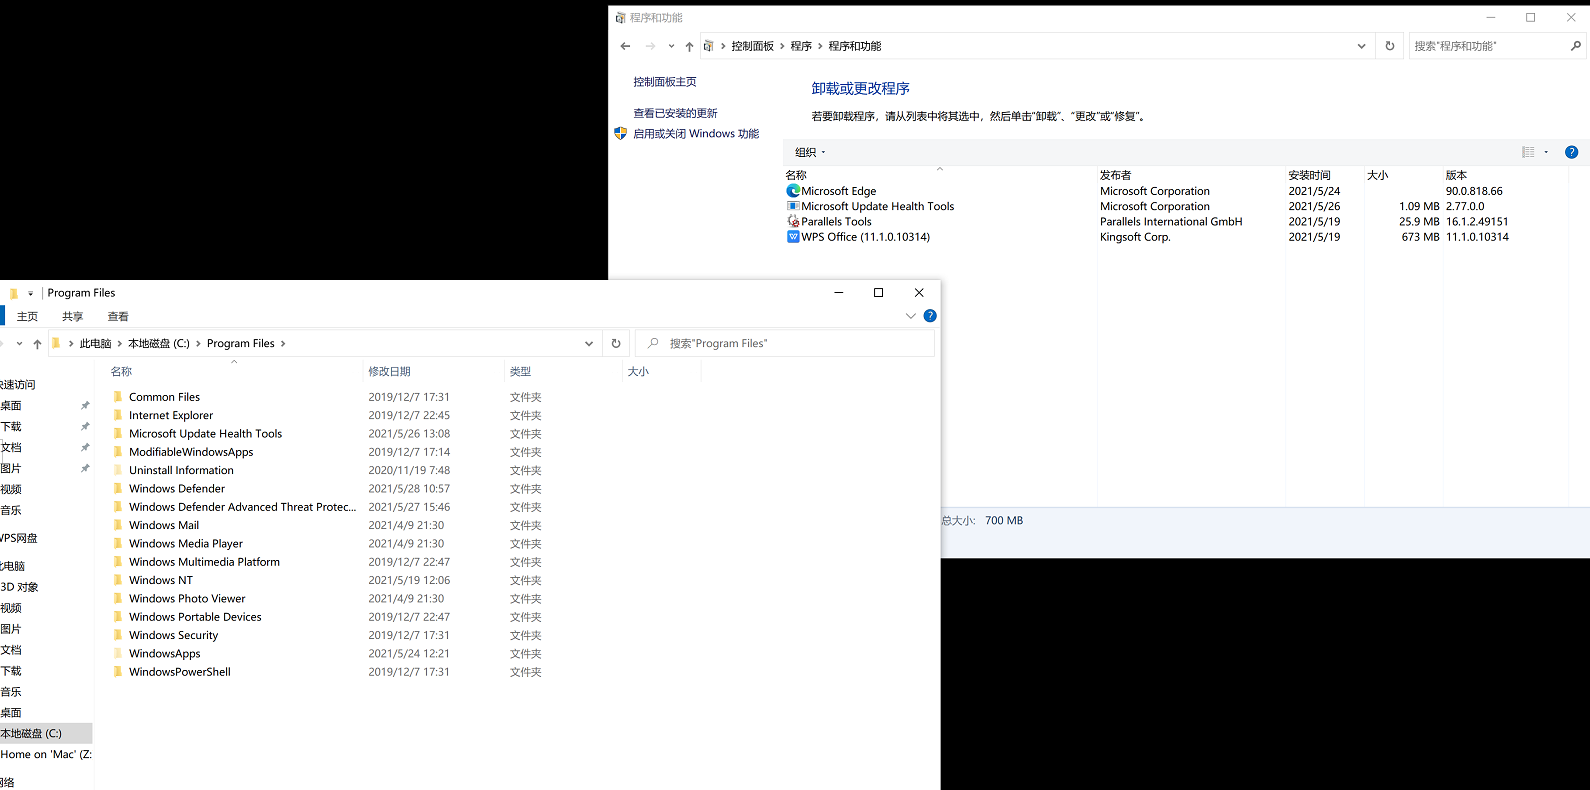
Task: Click the Common Files folder icon
Action: (118, 397)
